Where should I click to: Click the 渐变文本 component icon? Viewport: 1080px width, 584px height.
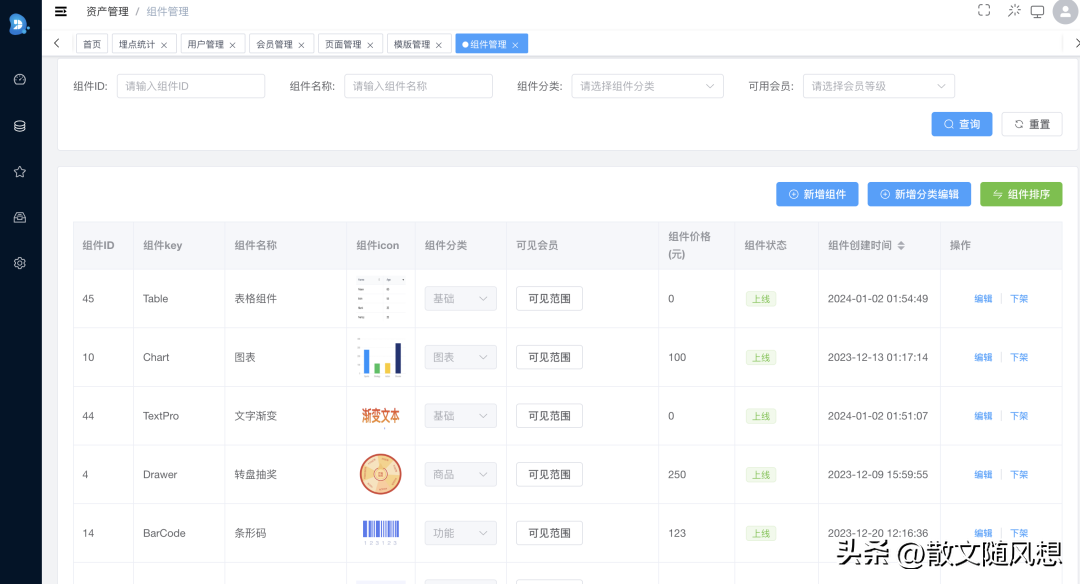pyautogui.click(x=380, y=415)
